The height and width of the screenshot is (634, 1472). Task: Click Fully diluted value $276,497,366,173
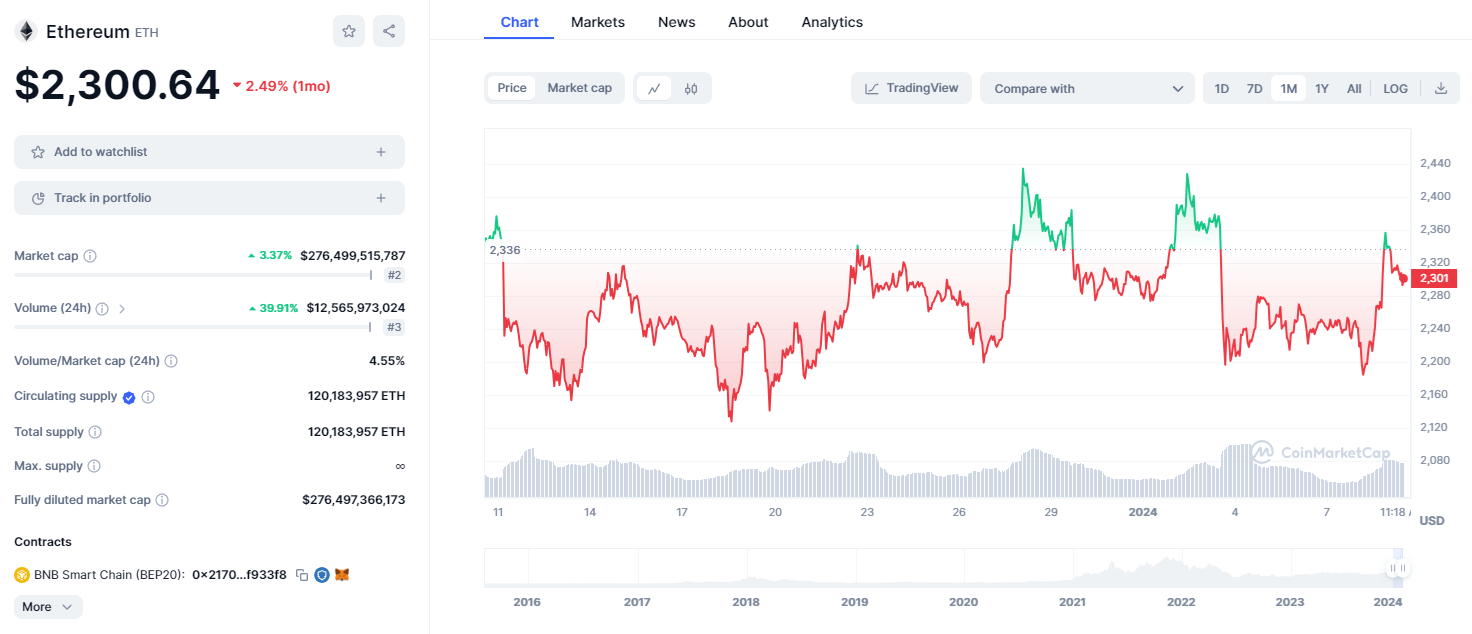pyautogui.click(x=354, y=500)
